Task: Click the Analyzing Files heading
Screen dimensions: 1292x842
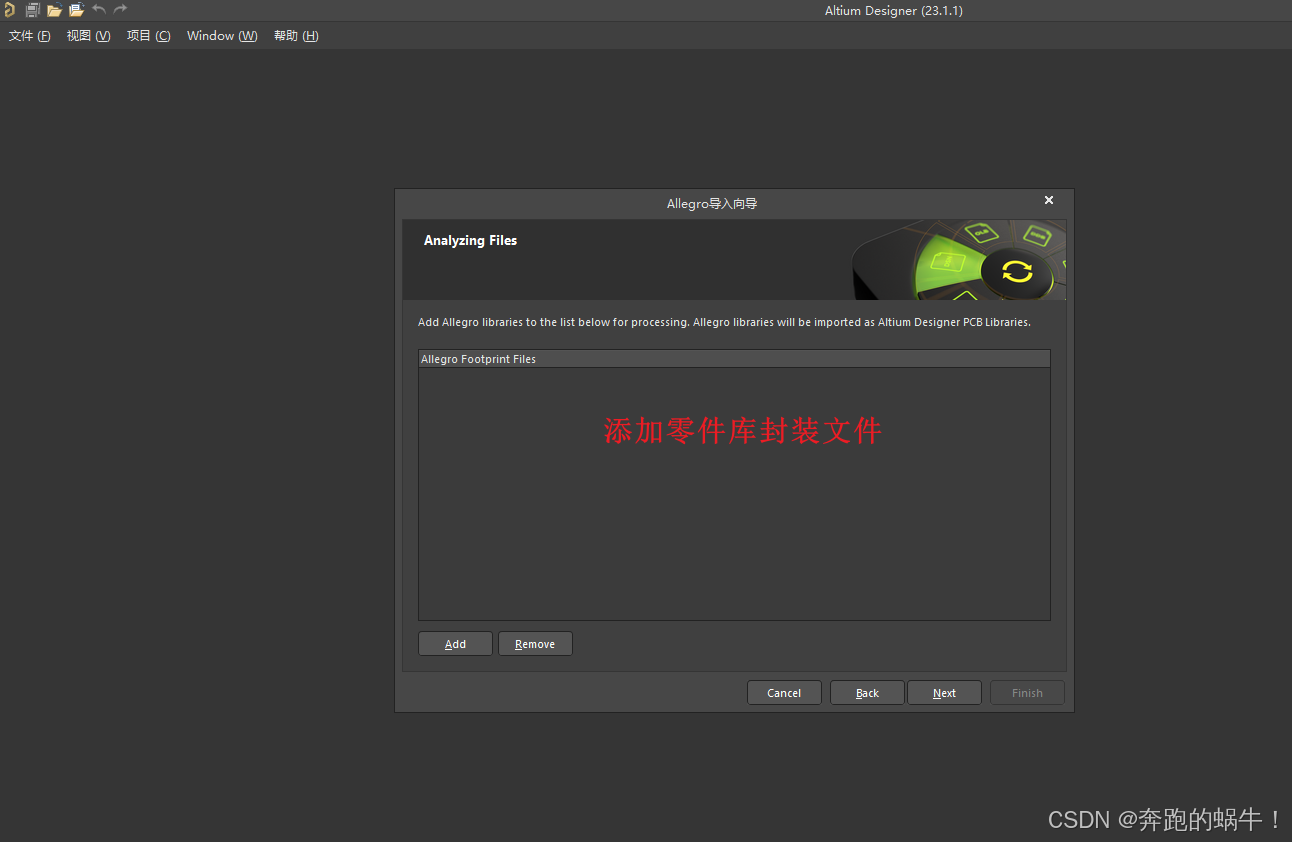Action: tap(470, 240)
